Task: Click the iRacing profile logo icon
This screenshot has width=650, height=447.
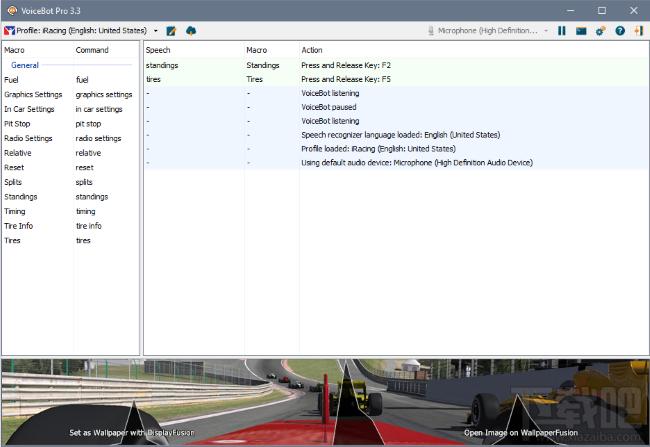Action: click(9, 31)
